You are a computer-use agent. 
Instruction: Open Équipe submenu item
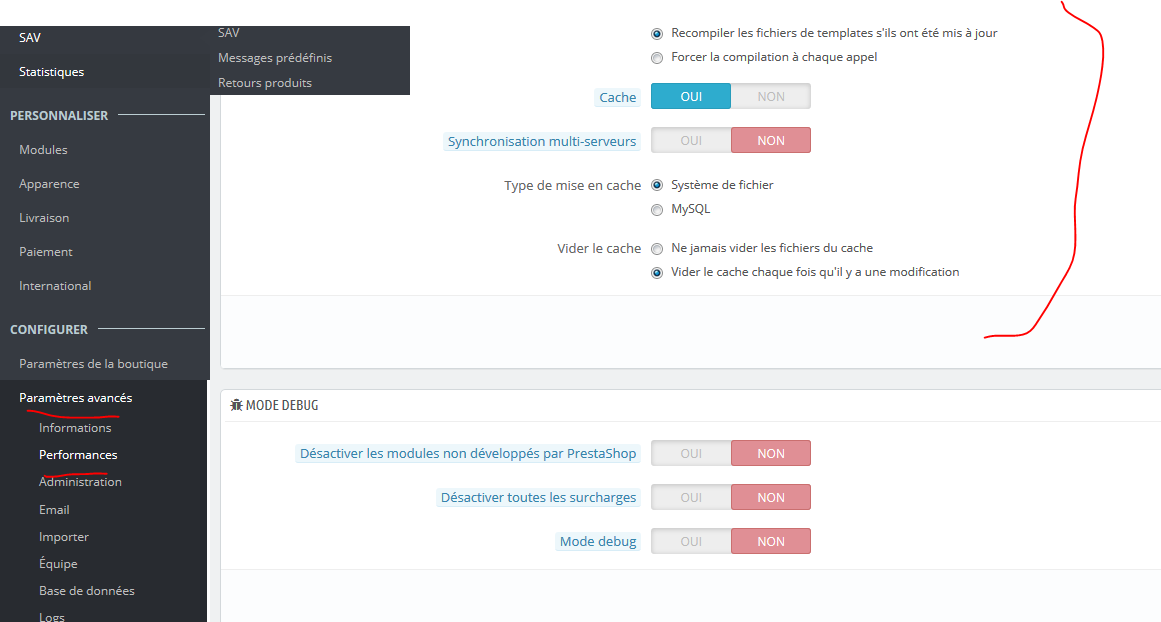coord(58,564)
